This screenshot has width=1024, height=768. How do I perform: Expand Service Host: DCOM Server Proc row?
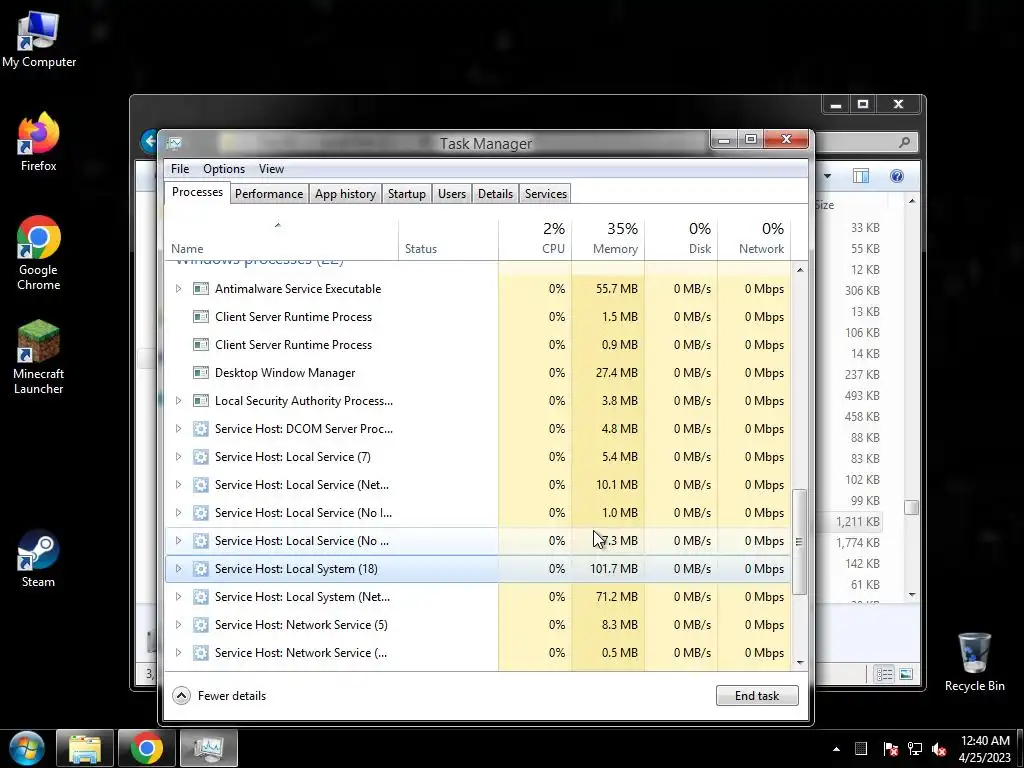pyautogui.click(x=178, y=429)
